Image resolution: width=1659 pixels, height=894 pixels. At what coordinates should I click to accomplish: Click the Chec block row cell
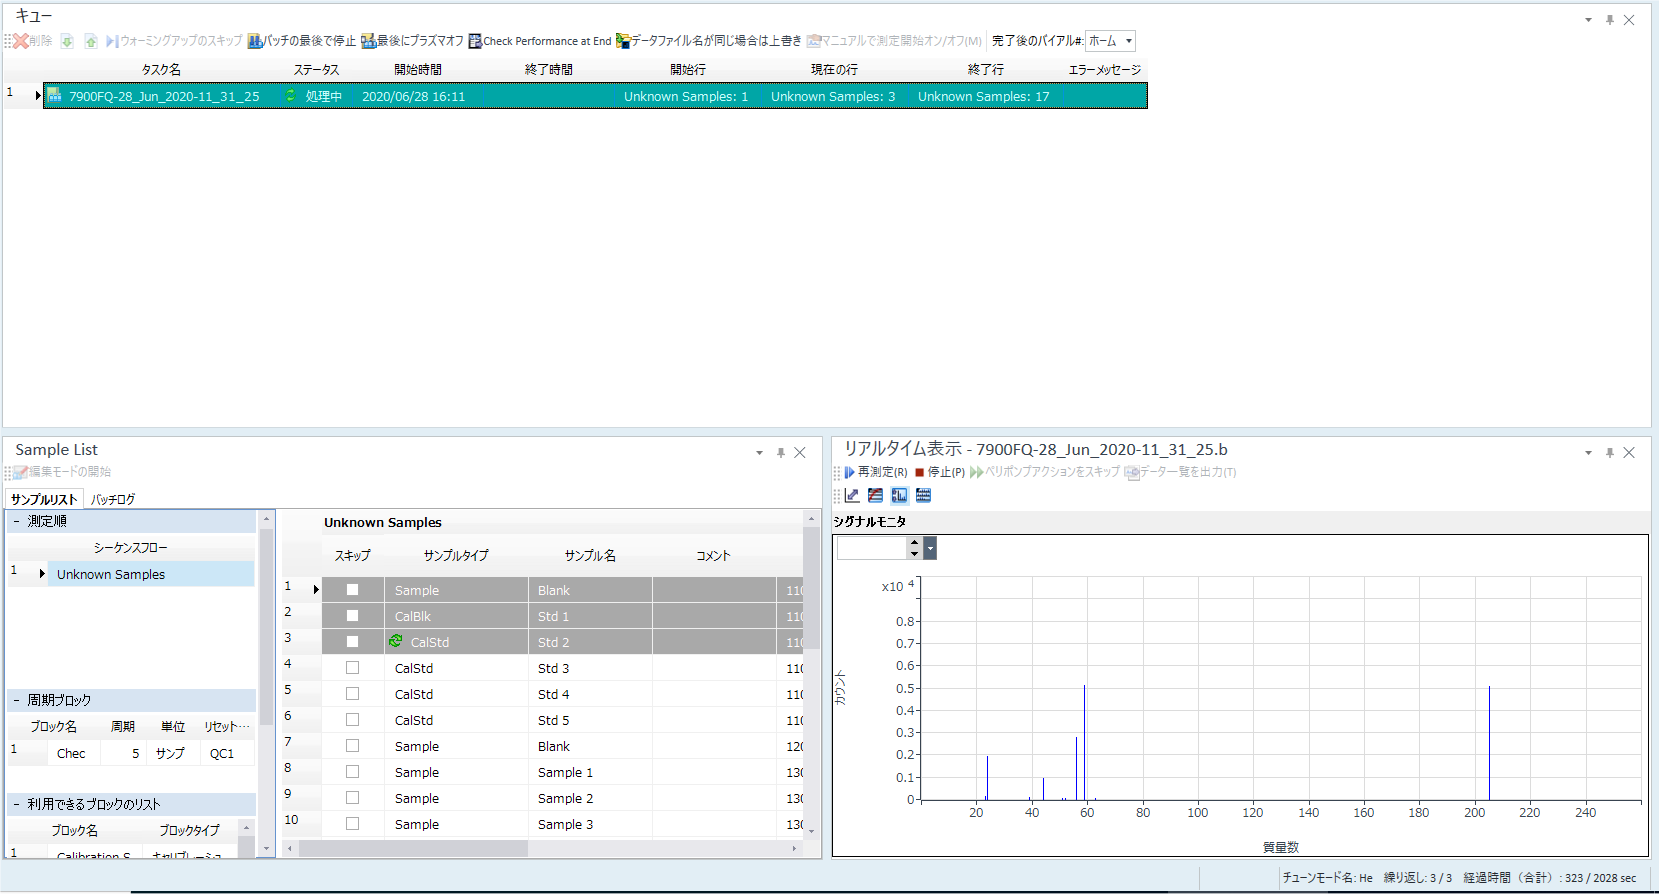pos(71,753)
